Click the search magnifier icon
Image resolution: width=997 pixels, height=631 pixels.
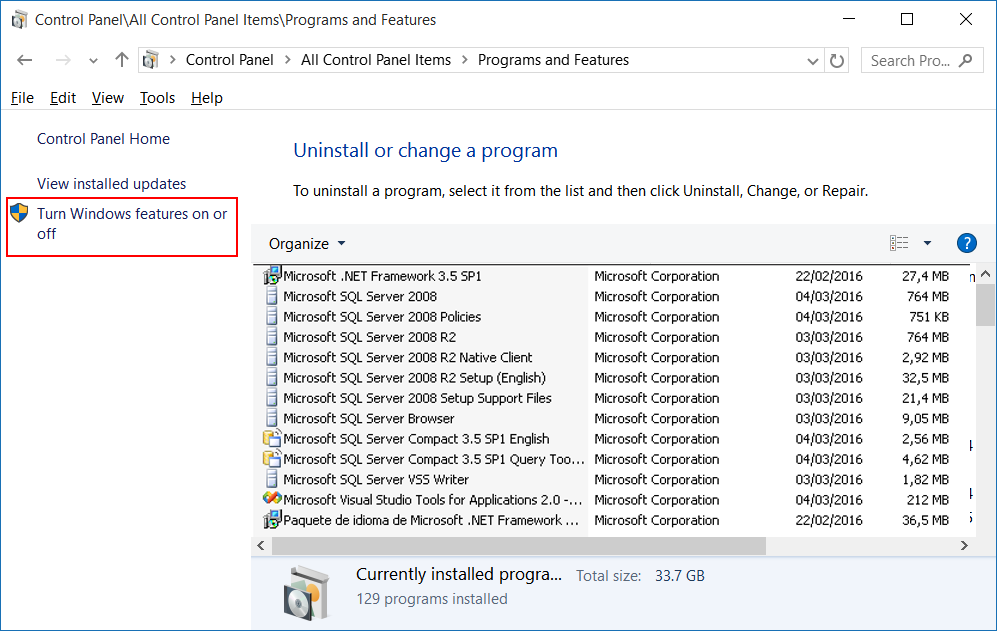pyautogui.click(x=966, y=60)
